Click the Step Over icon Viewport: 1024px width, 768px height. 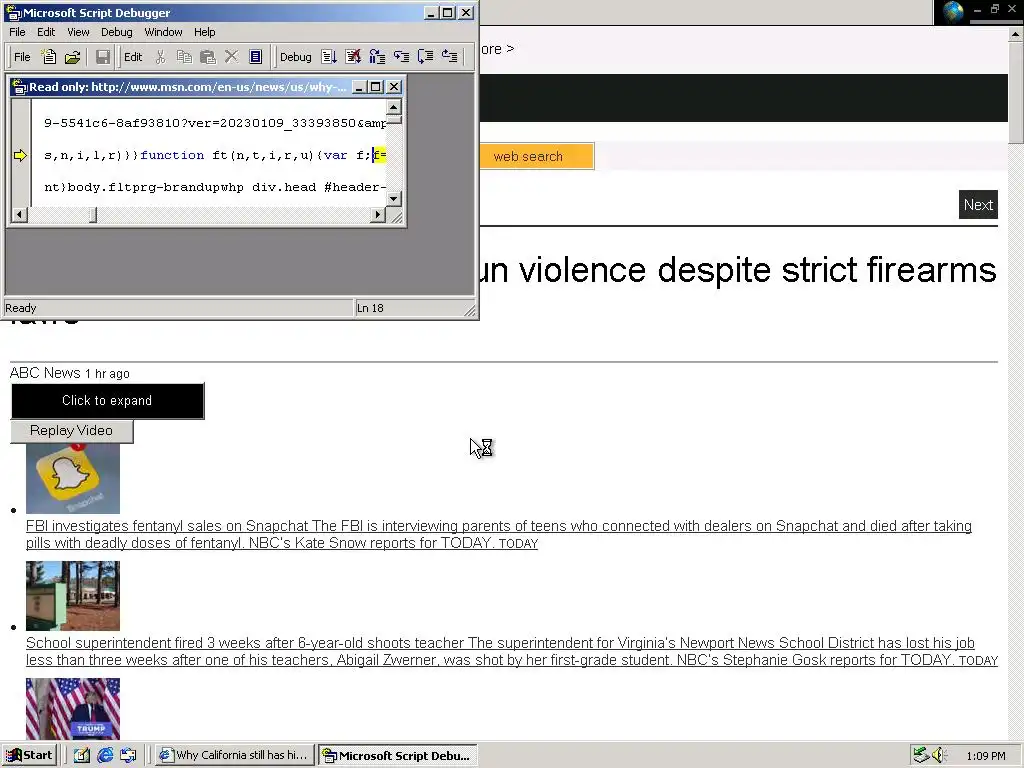(x=425, y=57)
